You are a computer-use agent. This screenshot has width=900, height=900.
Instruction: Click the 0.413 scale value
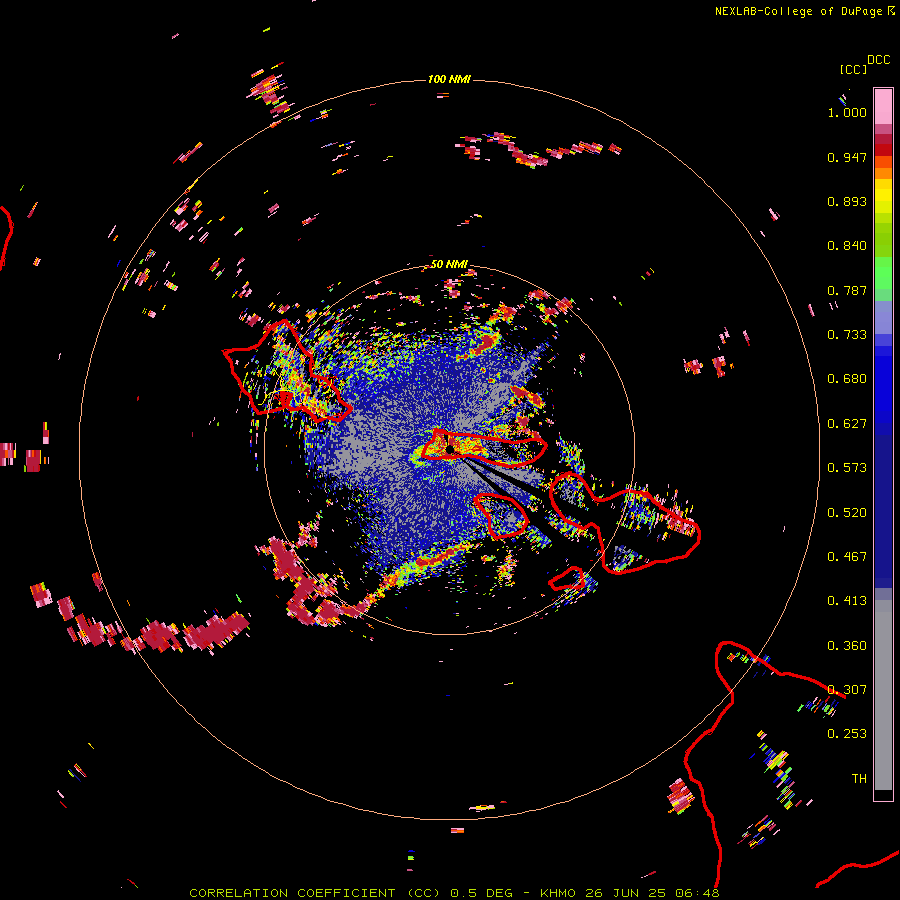[x=847, y=601]
